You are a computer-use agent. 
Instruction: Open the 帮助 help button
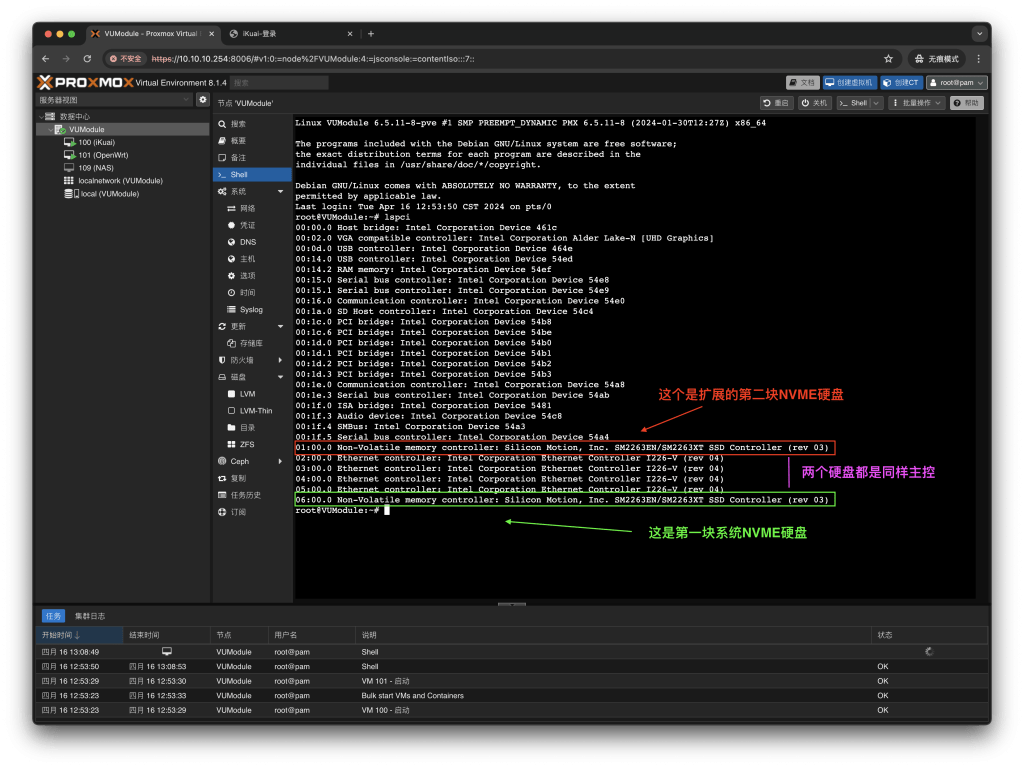point(967,103)
